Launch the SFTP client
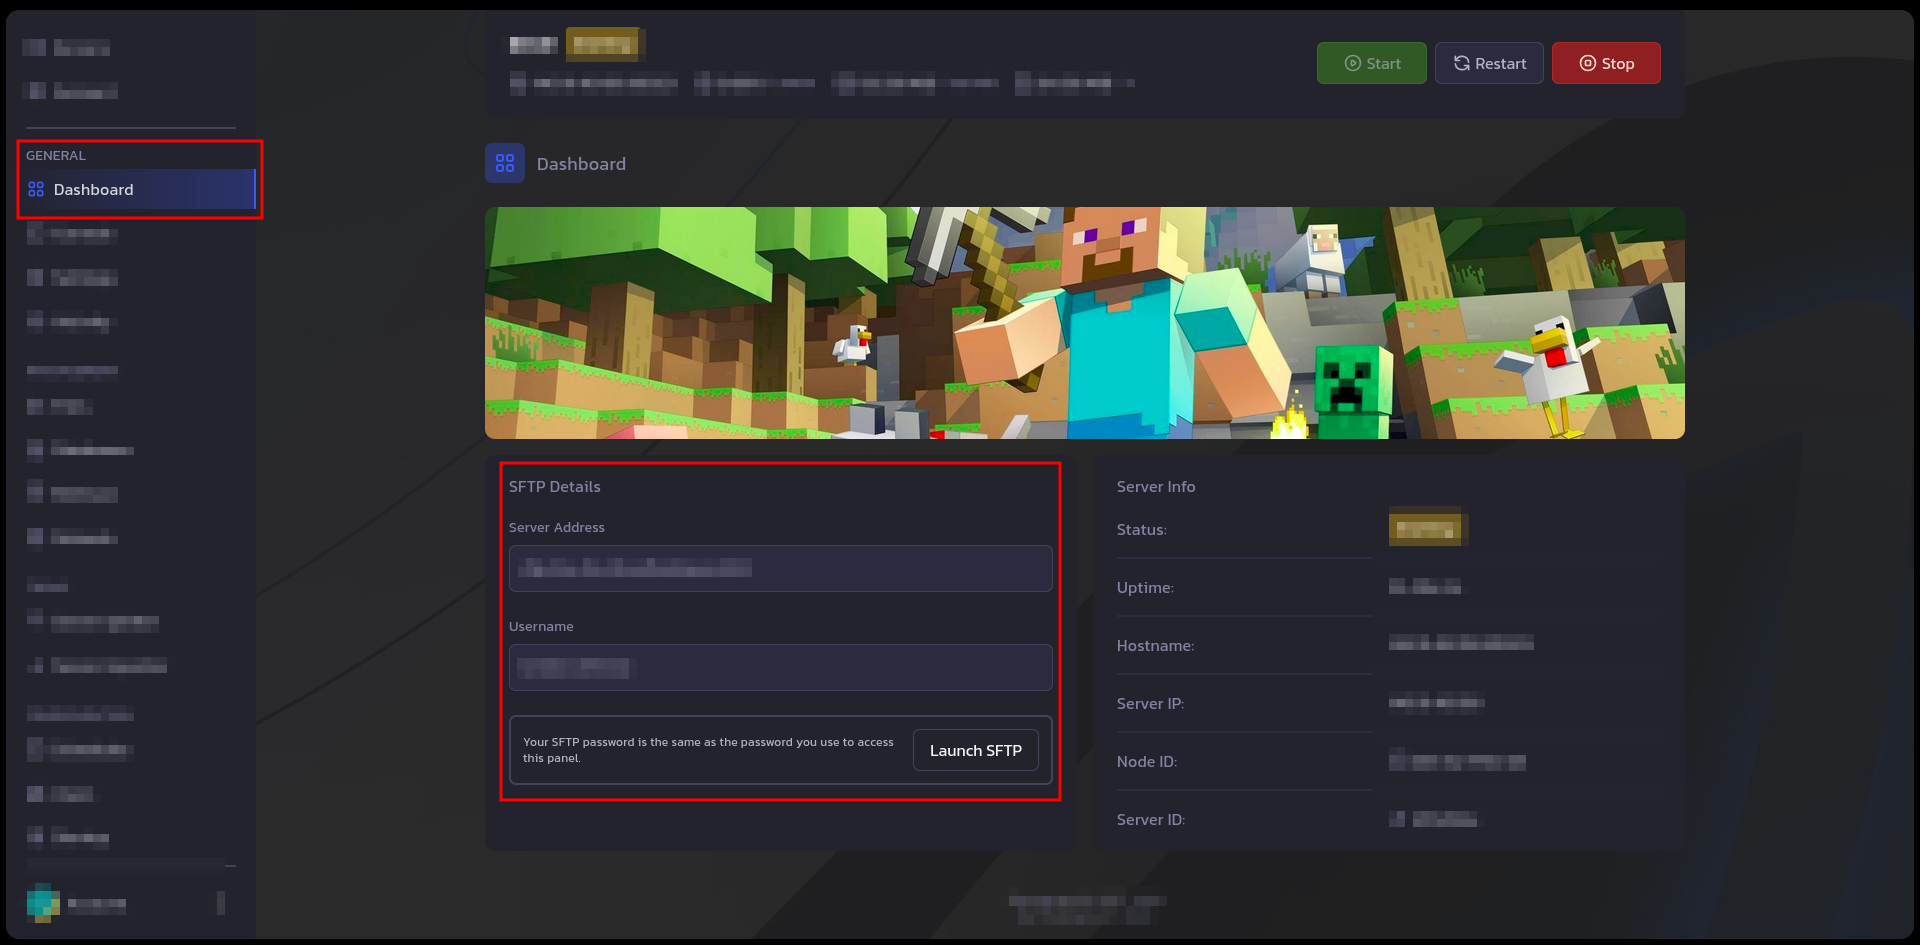1920x945 pixels. tap(975, 750)
